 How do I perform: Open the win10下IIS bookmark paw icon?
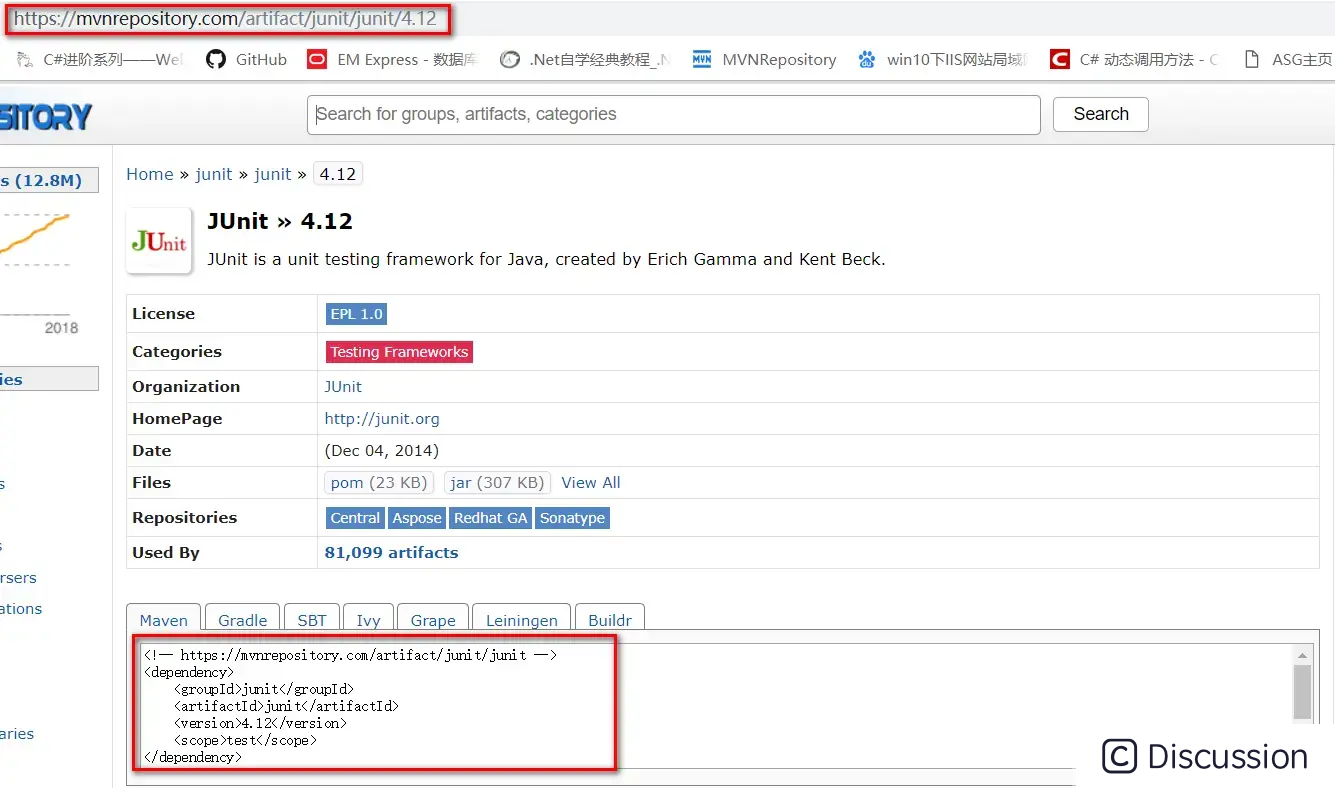coord(867,59)
